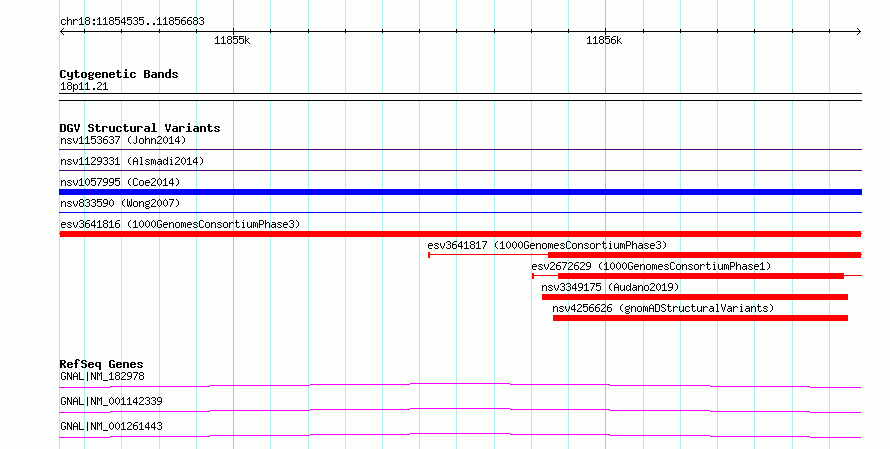Open nsv3349175 (Audano2019) label

(610, 287)
